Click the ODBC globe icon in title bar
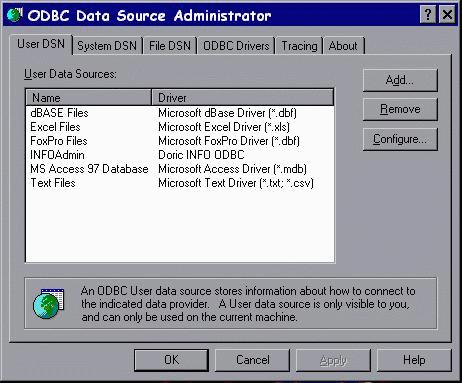This screenshot has height=383, width=462. [15, 15]
